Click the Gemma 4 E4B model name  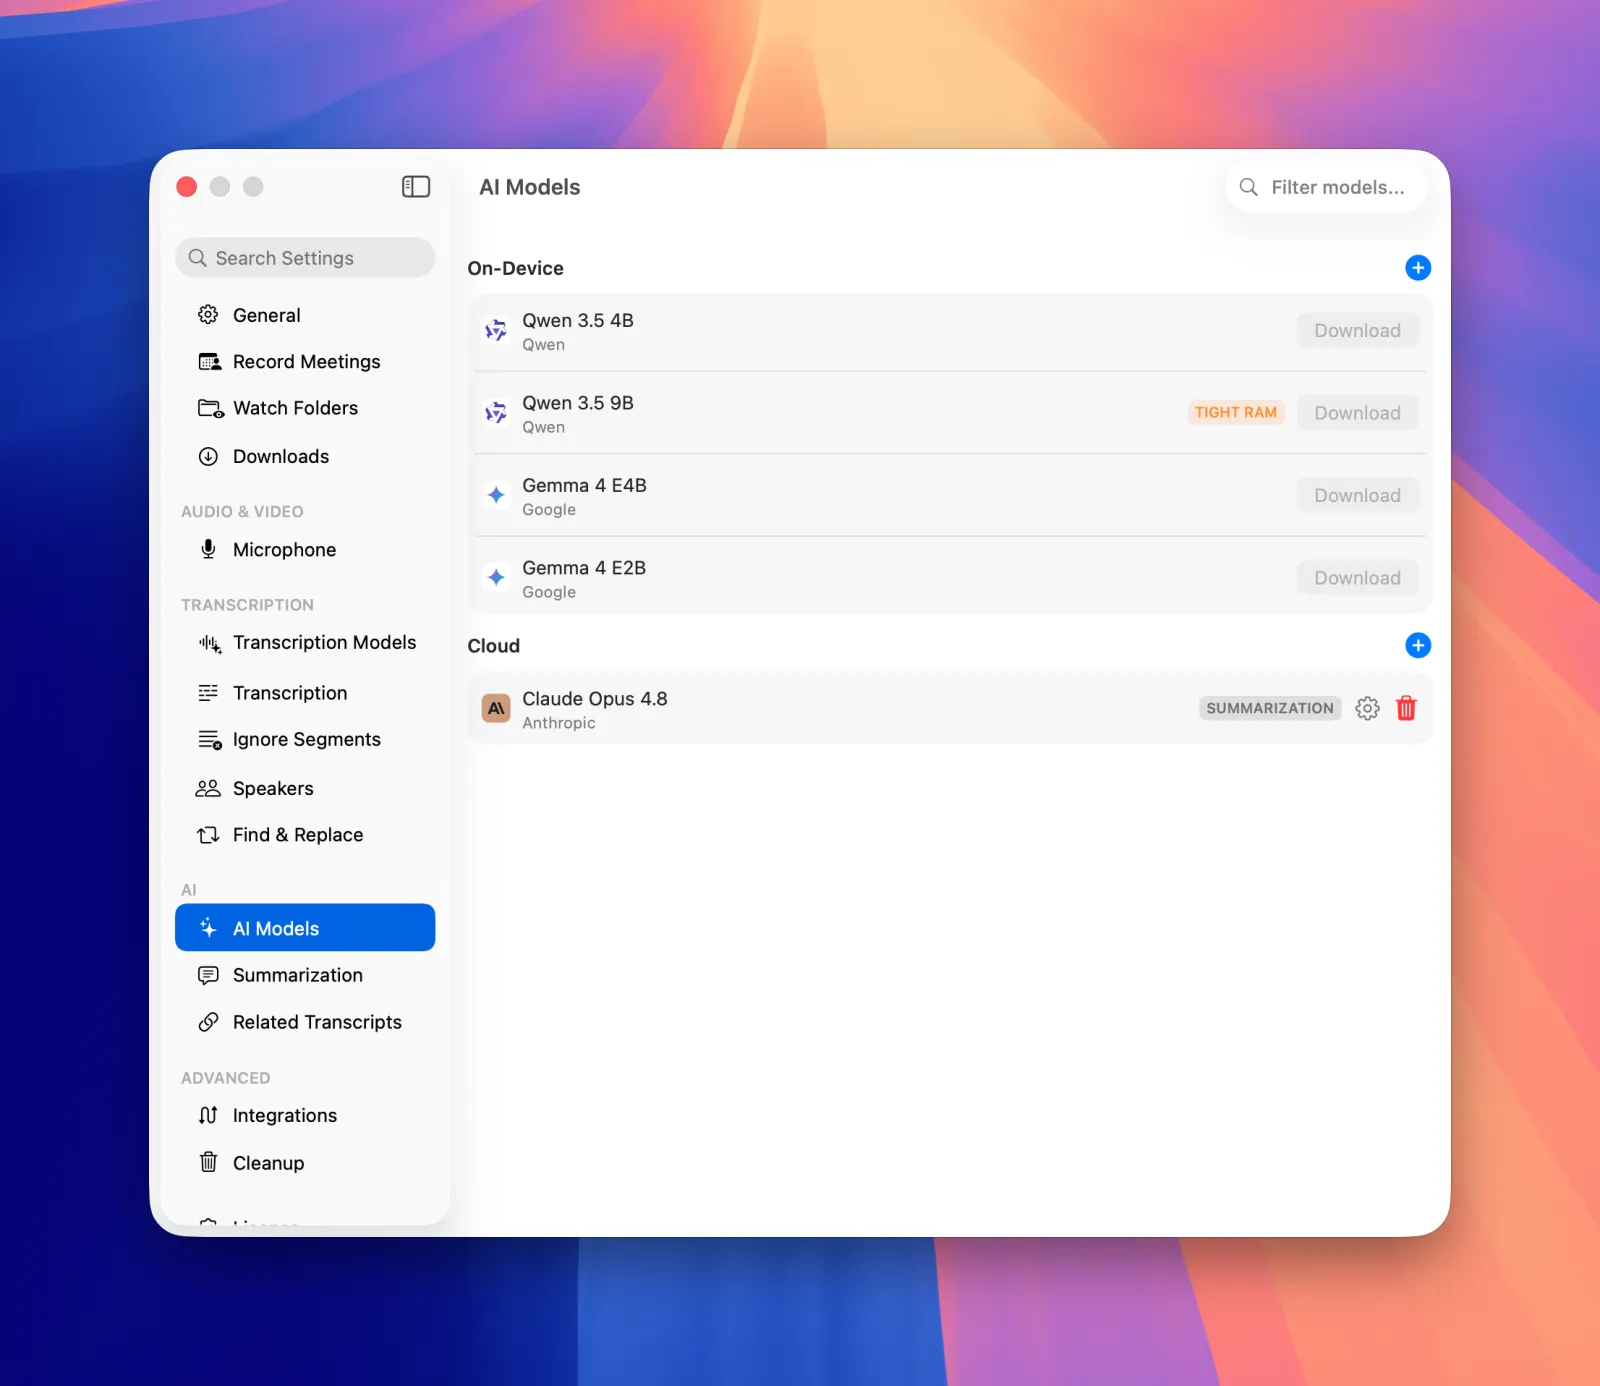pyautogui.click(x=584, y=486)
